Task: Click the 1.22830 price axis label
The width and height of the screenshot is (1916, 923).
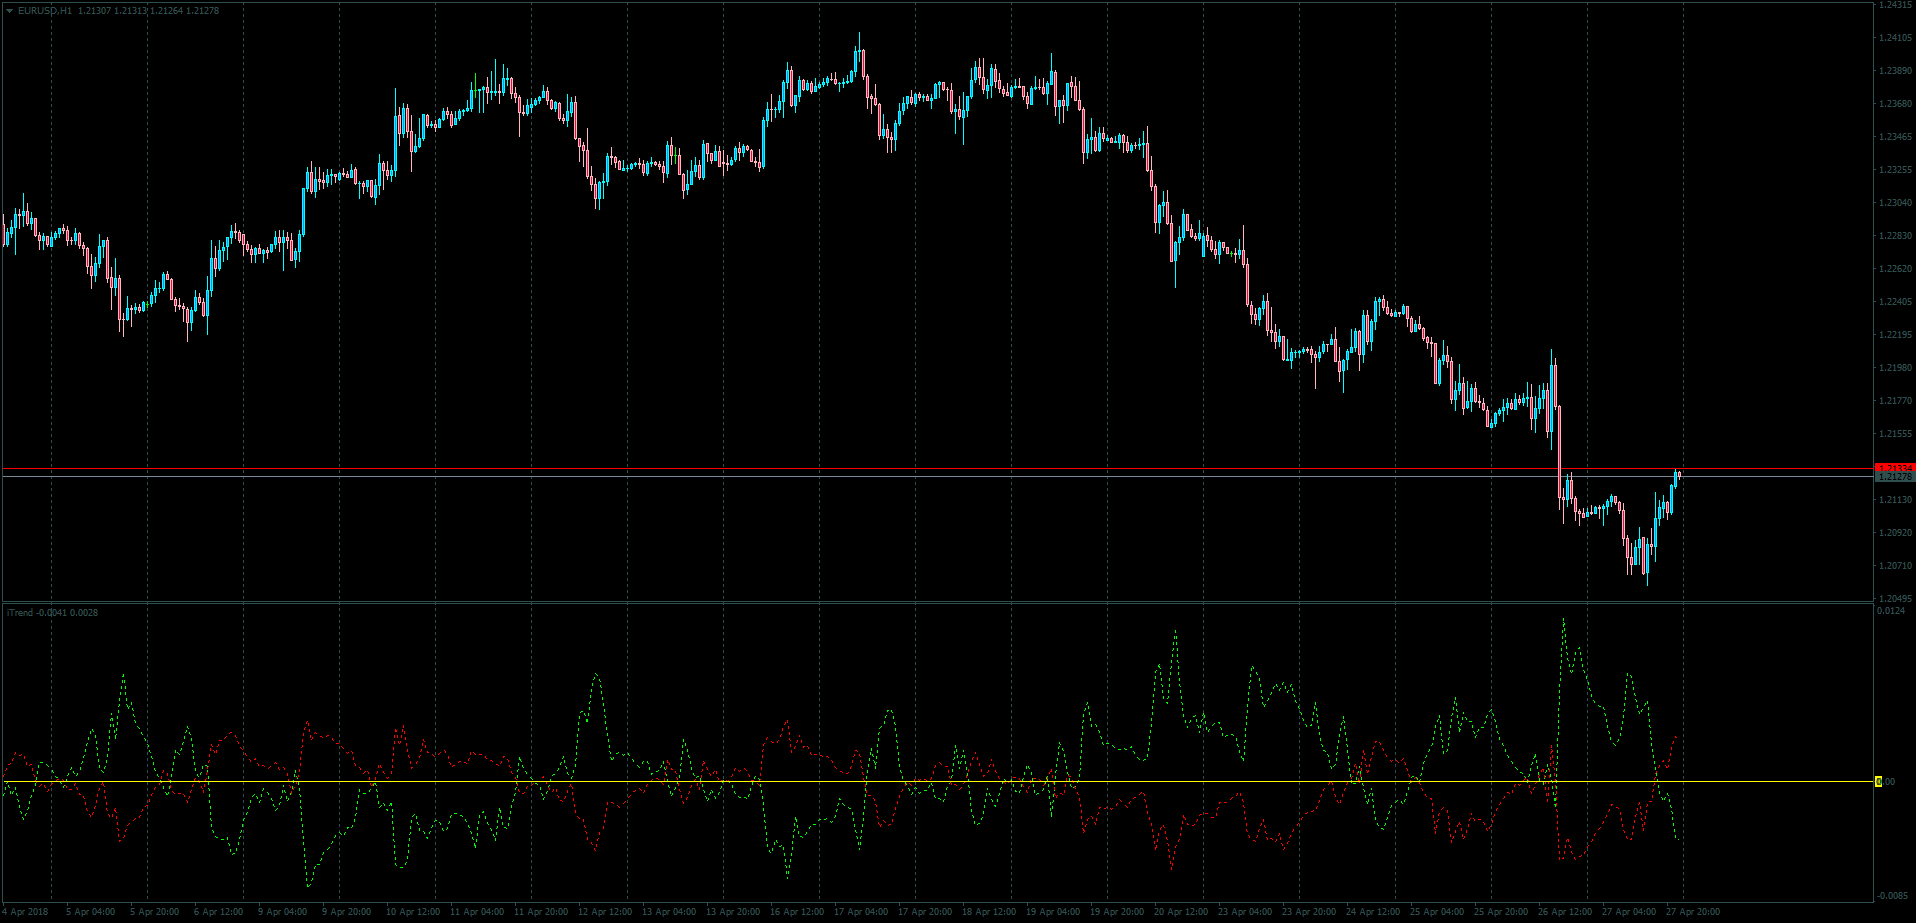Action: tap(1895, 236)
